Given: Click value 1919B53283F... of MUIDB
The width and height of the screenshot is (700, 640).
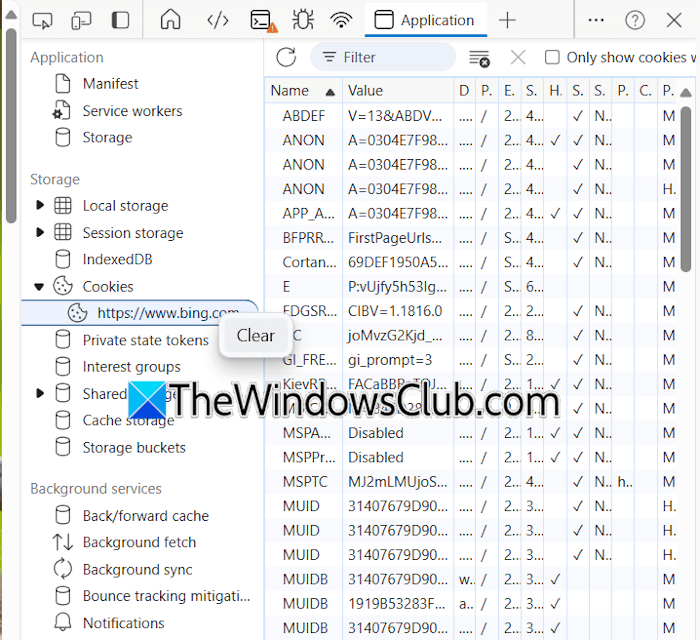Looking at the screenshot, I should [397, 603].
